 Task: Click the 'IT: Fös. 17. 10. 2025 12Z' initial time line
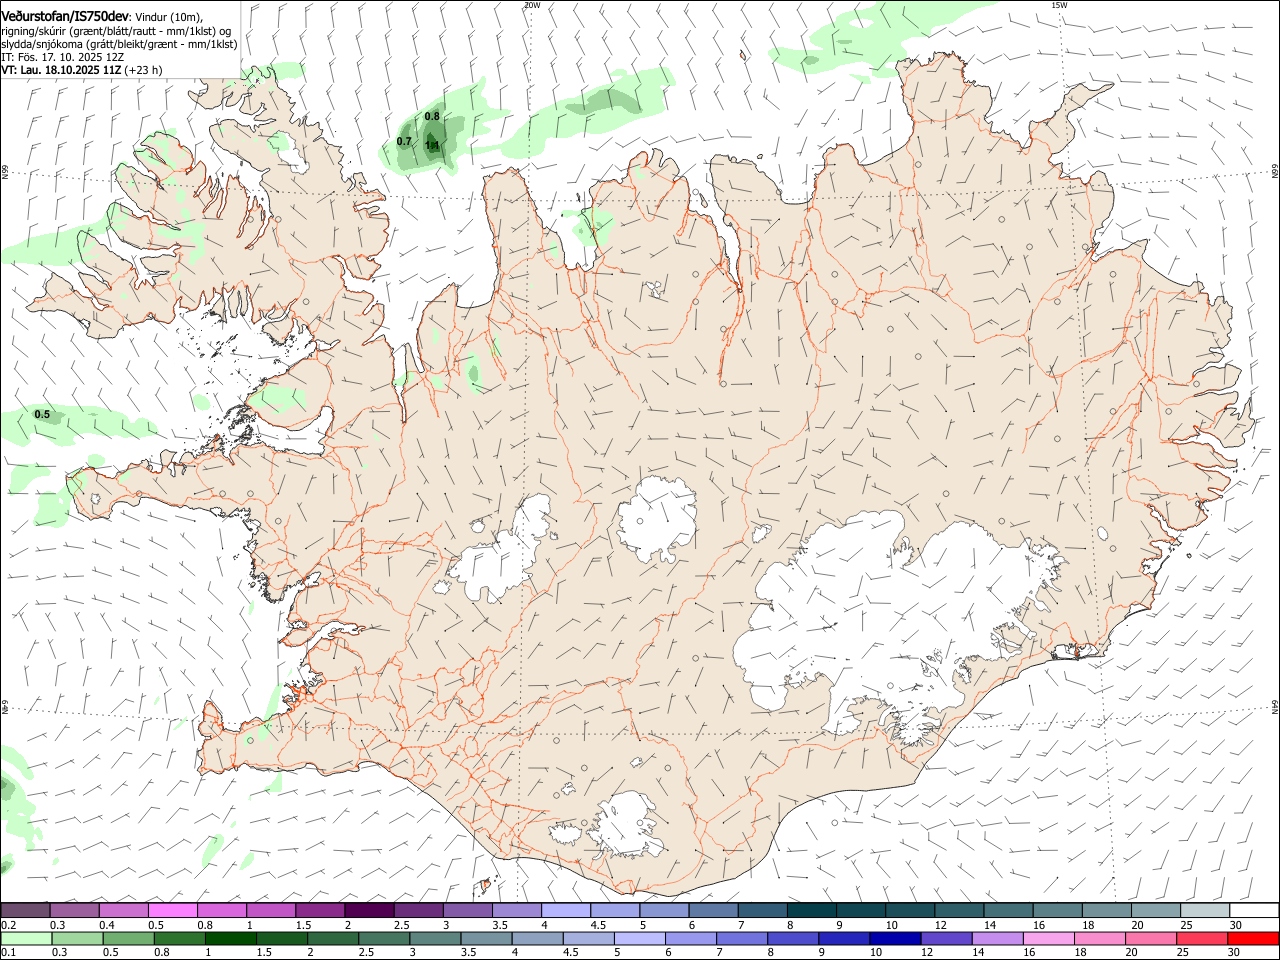[62, 57]
